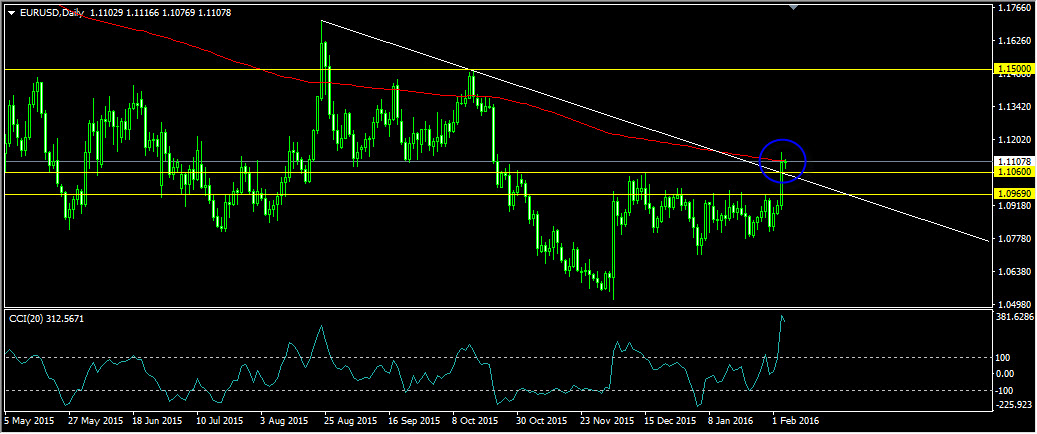Image resolution: width=1037 pixels, height=434 pixels.
Task: Click the 1.06380 price axis value
Action: pos(1015,272)
